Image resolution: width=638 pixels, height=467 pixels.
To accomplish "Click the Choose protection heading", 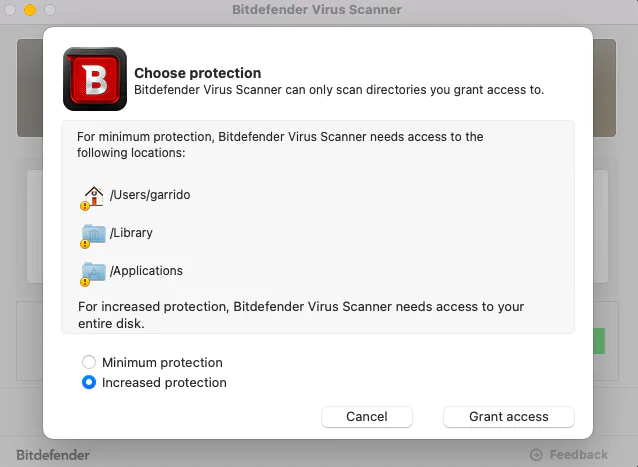I will pyautogui.click(x=197, y=73).
